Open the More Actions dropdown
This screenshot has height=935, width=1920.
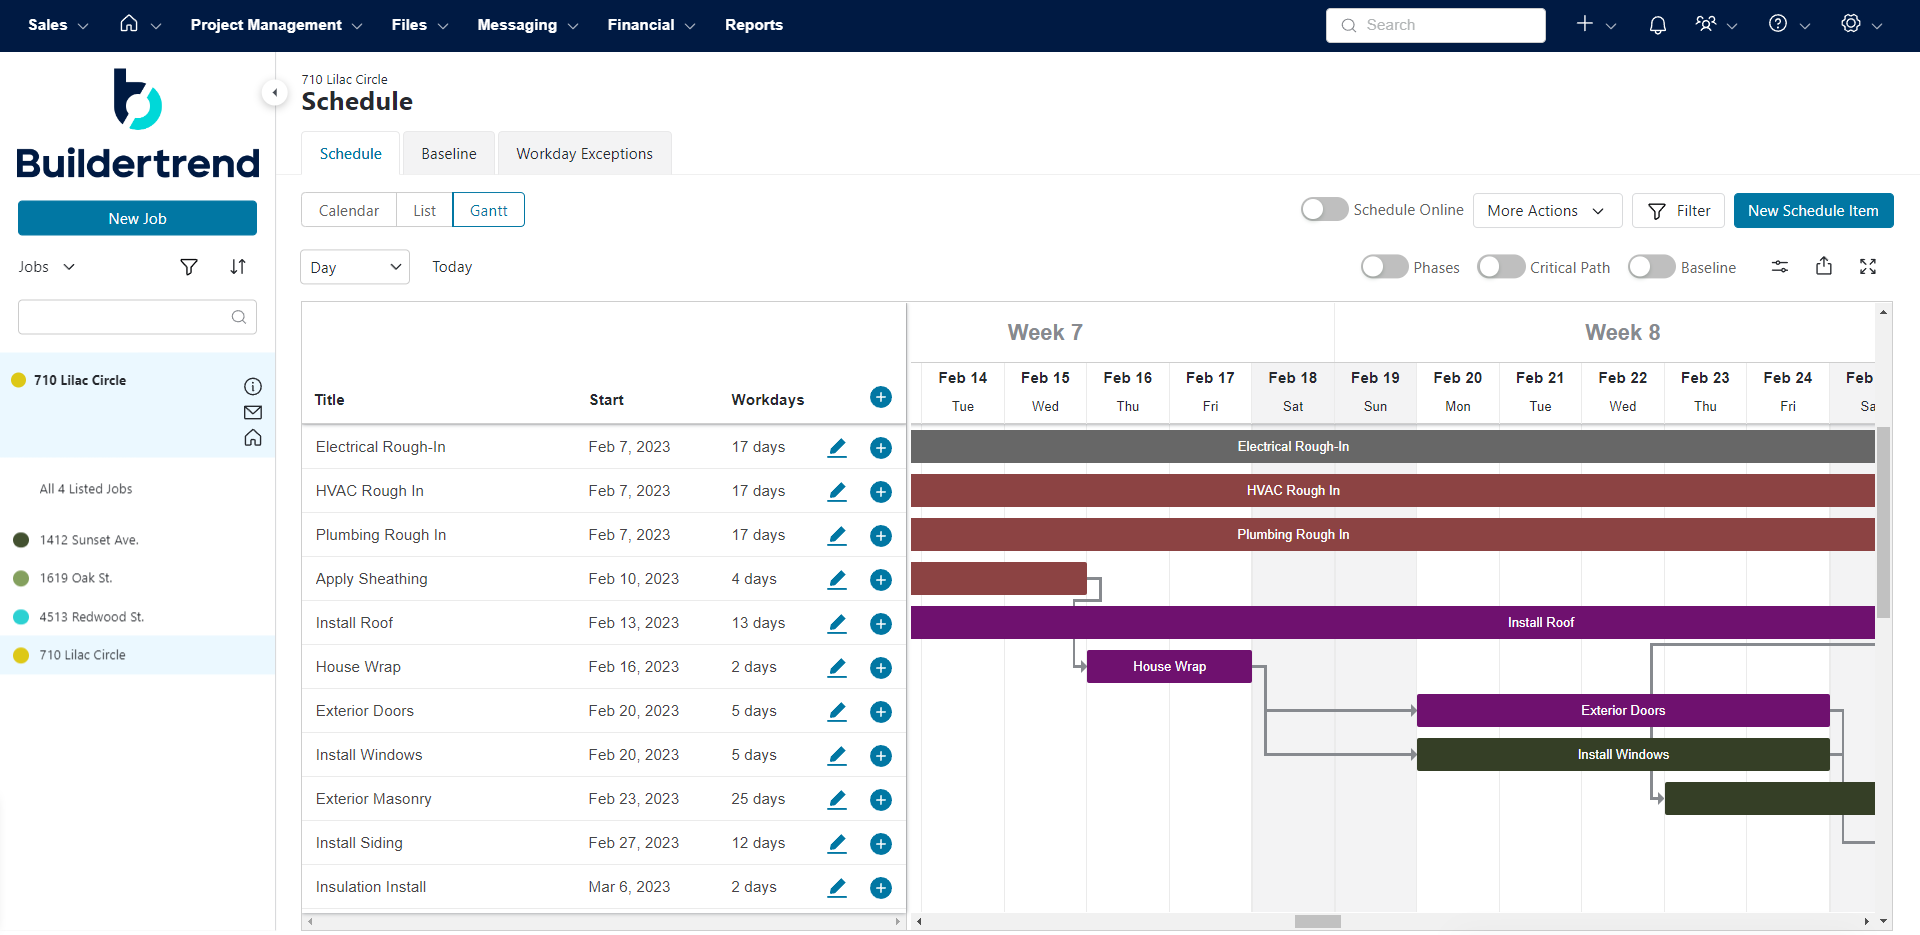point(1546,210)
